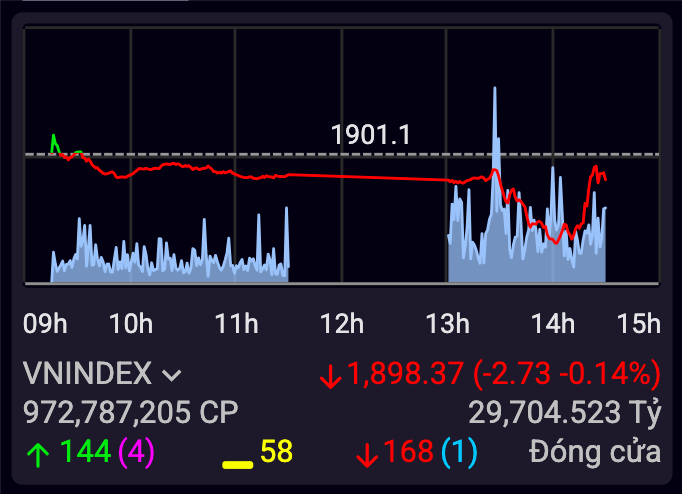Select decliners count 168
The width and height of the screenshot is (682, 494).
408,451
